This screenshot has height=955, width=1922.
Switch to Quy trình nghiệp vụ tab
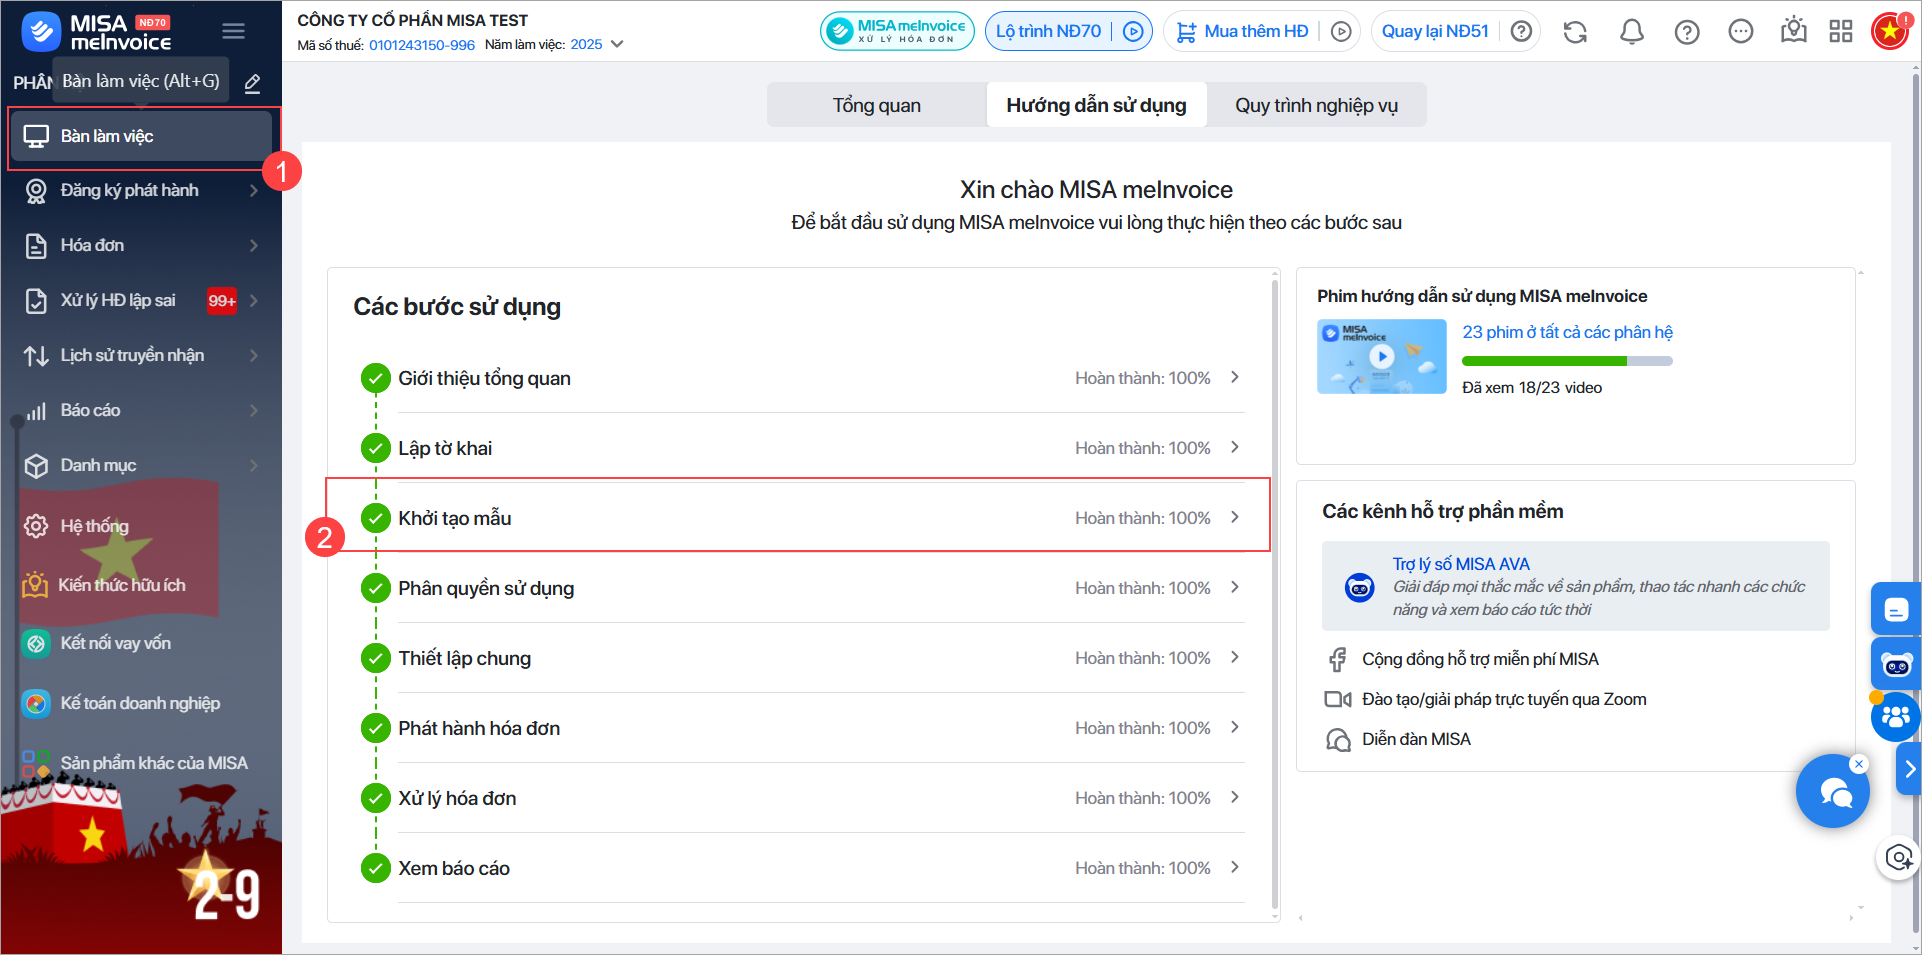pos(1316,105)
